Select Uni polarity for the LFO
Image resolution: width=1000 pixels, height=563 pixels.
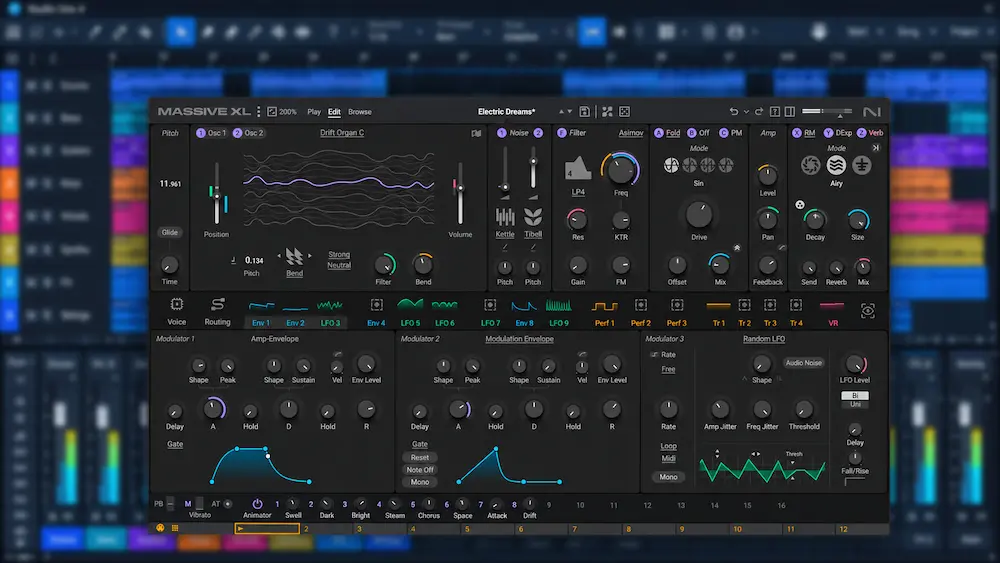(x=855, y=404)
